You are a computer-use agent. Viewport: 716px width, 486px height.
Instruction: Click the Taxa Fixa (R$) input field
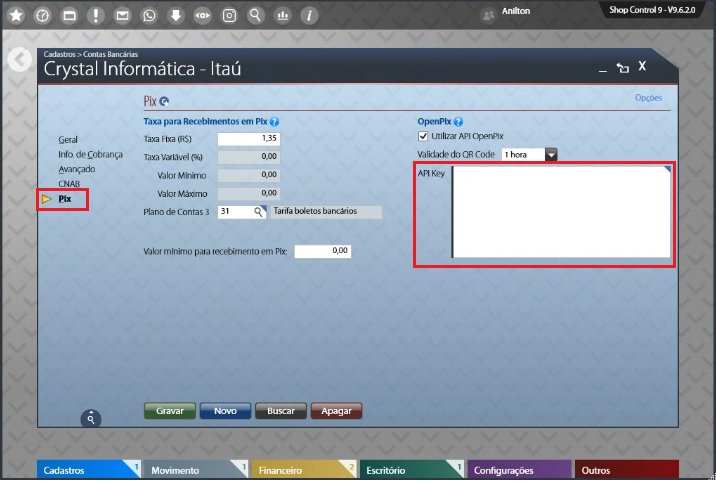click(x=248, y=138)
